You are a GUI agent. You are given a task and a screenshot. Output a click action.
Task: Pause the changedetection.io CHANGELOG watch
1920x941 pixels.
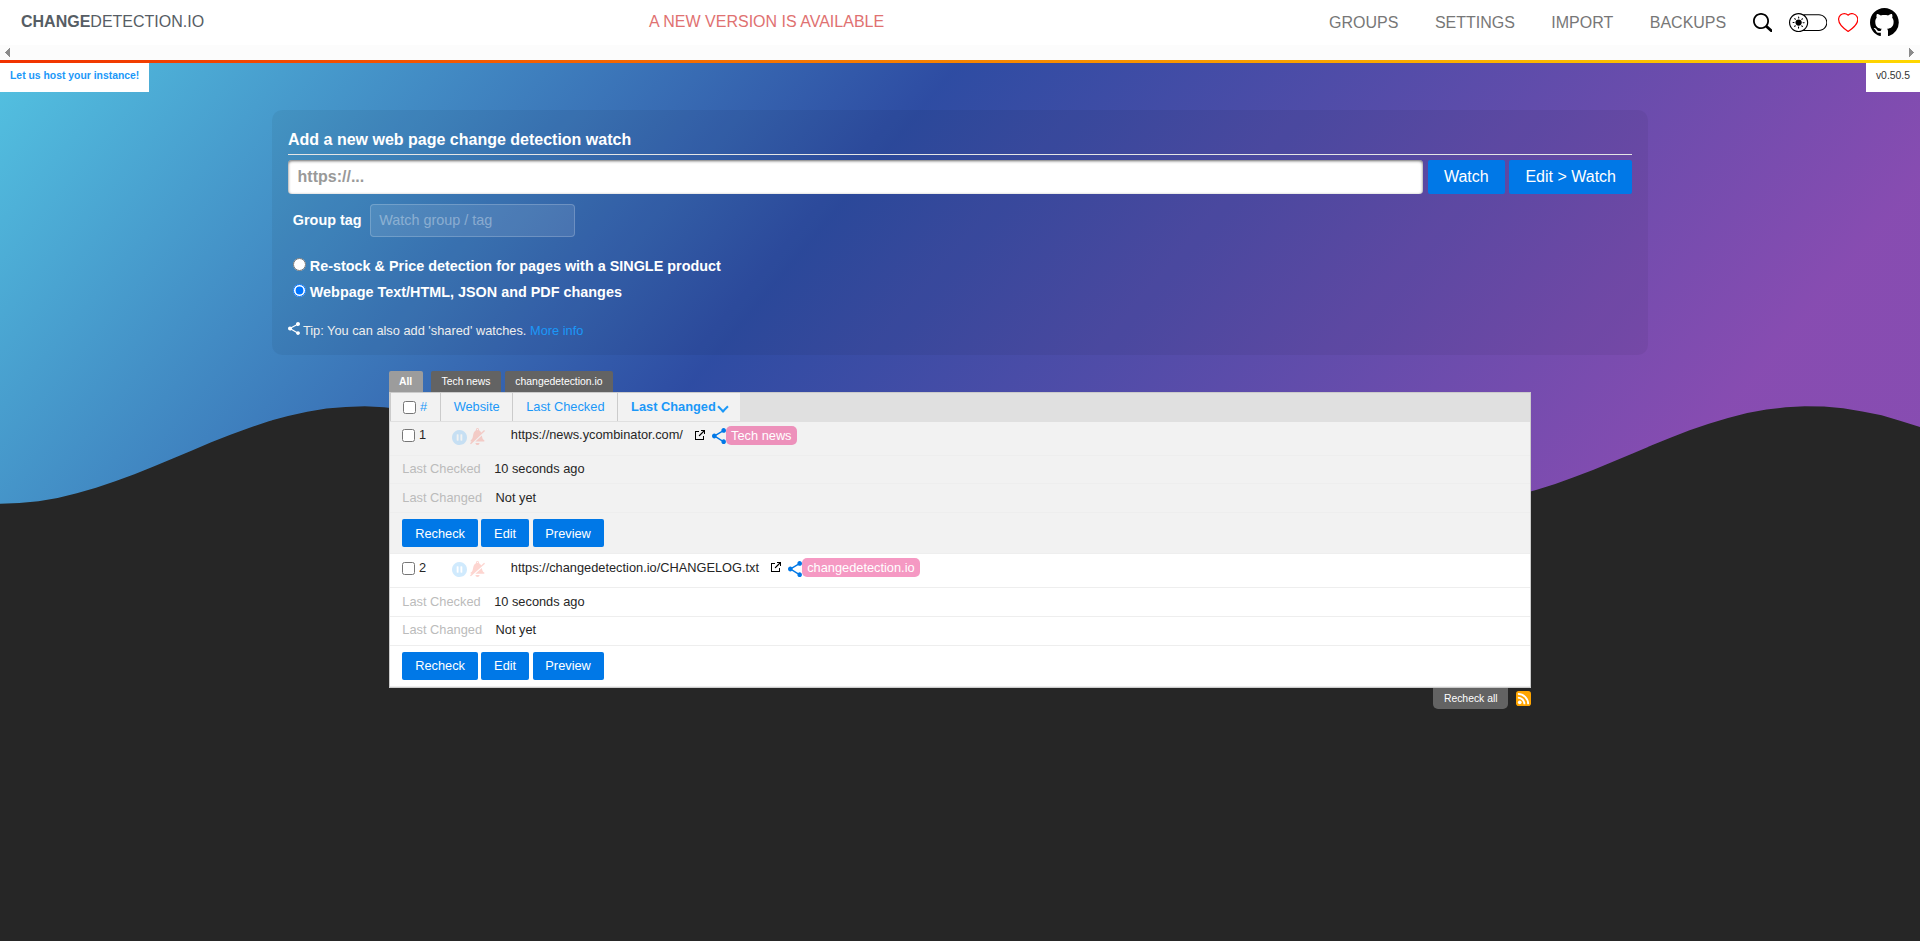(459, 569)
